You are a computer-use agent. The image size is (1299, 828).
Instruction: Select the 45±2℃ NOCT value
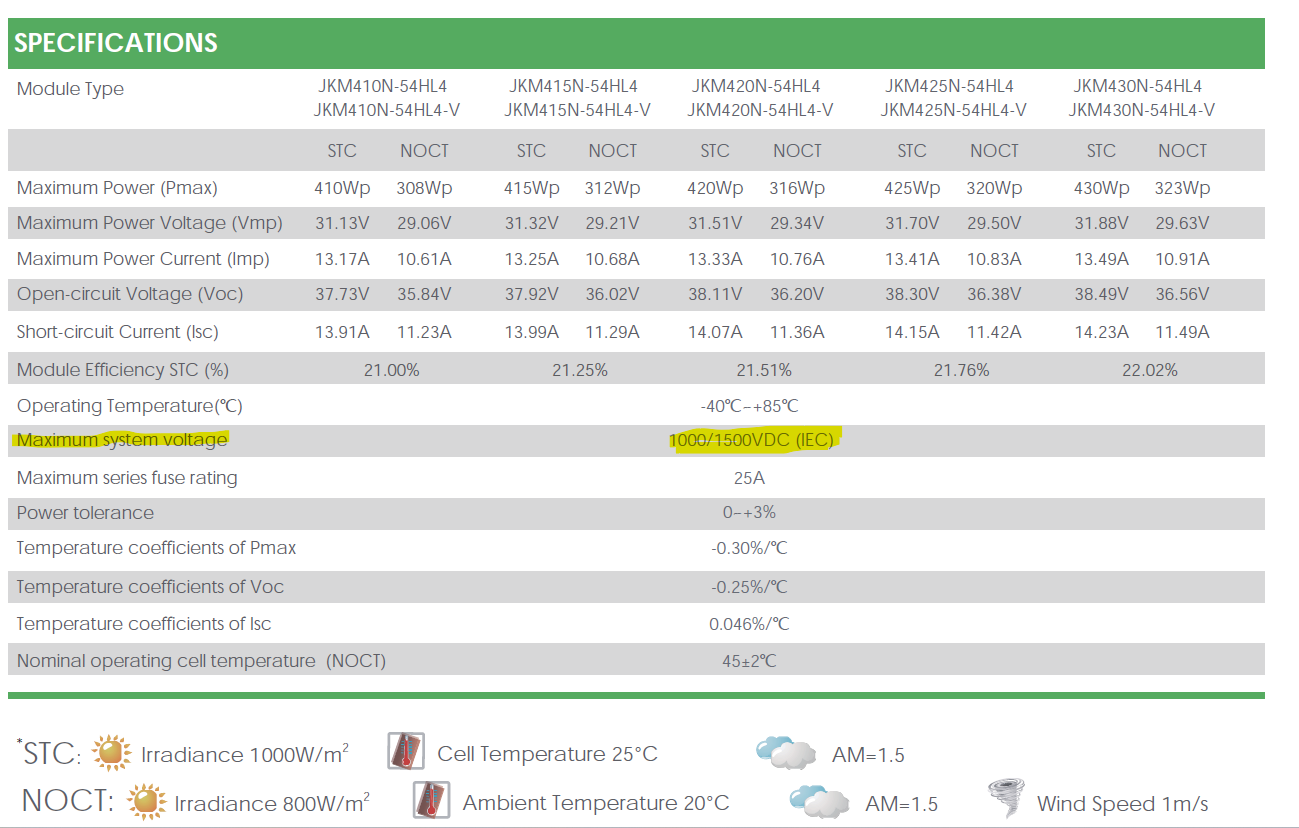pyautogui.click(x=750, y=661)
